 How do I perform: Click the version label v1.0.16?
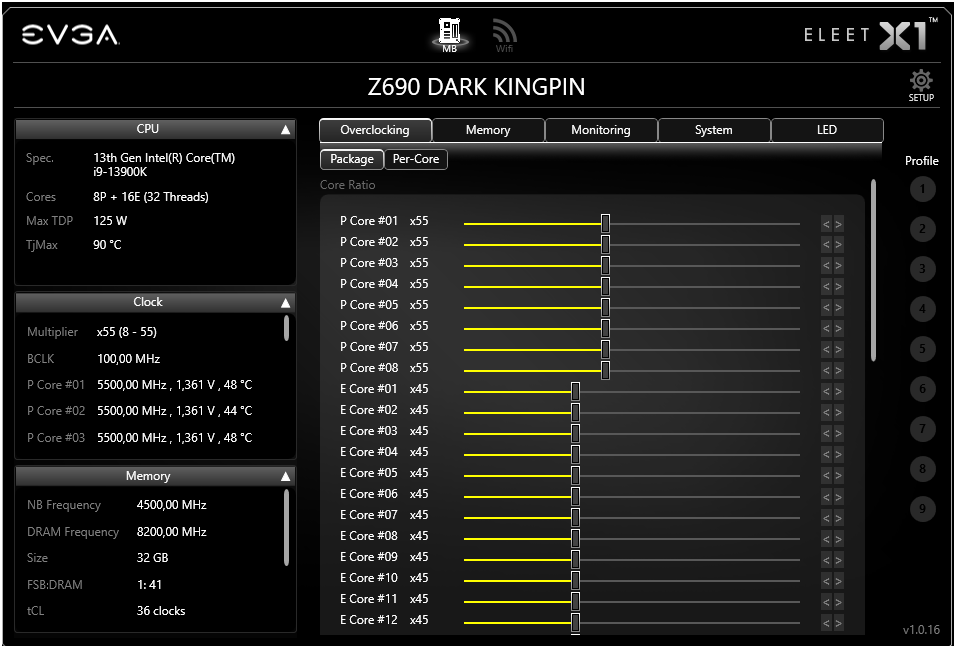point(921,629)
